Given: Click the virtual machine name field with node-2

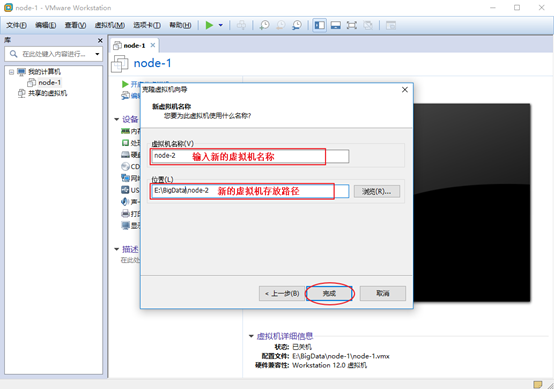Looking at the screenshot, I should tap(250, 156).
